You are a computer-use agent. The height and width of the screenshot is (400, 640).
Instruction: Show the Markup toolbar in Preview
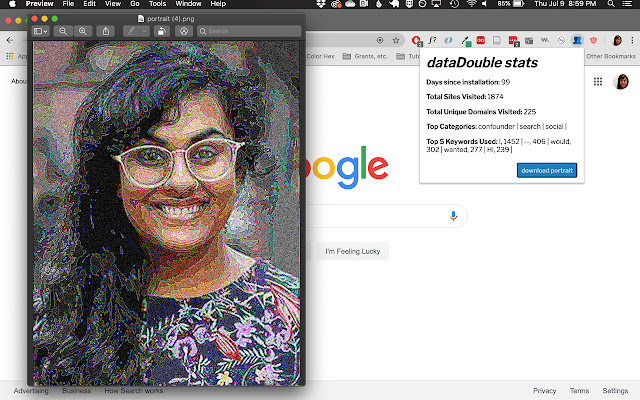pos(183,31)
